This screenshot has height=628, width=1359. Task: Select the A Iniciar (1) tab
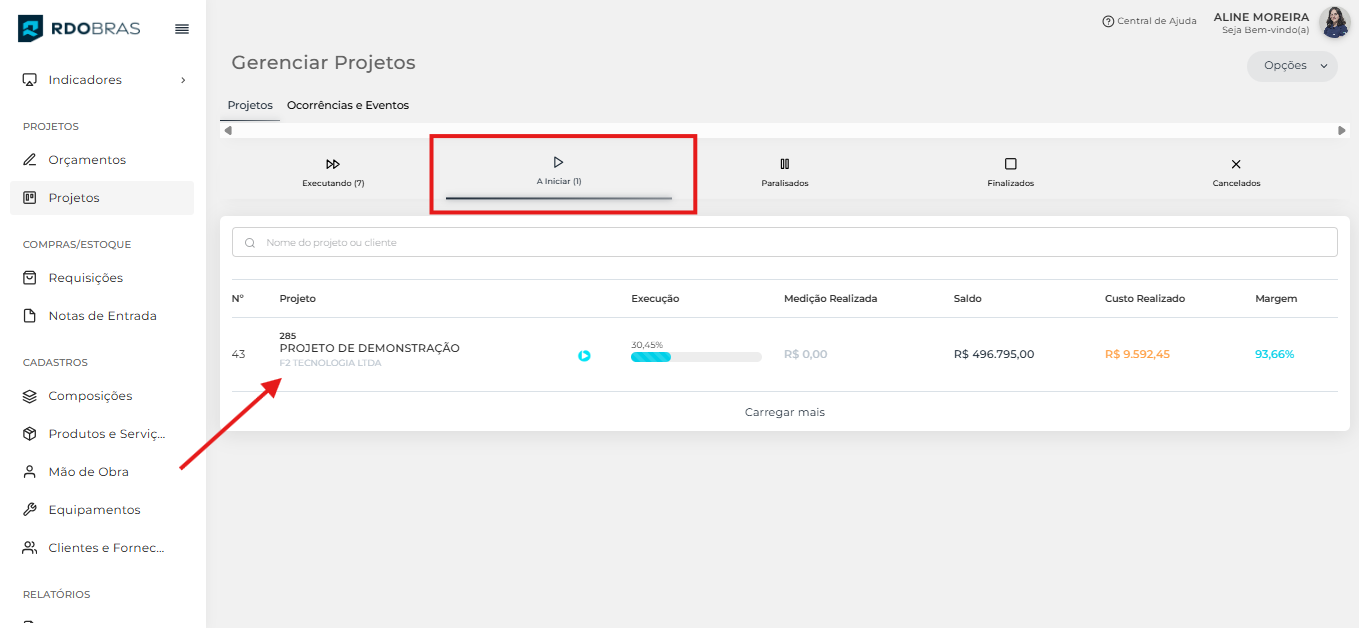pyautogui.click(x=558, y=171)
